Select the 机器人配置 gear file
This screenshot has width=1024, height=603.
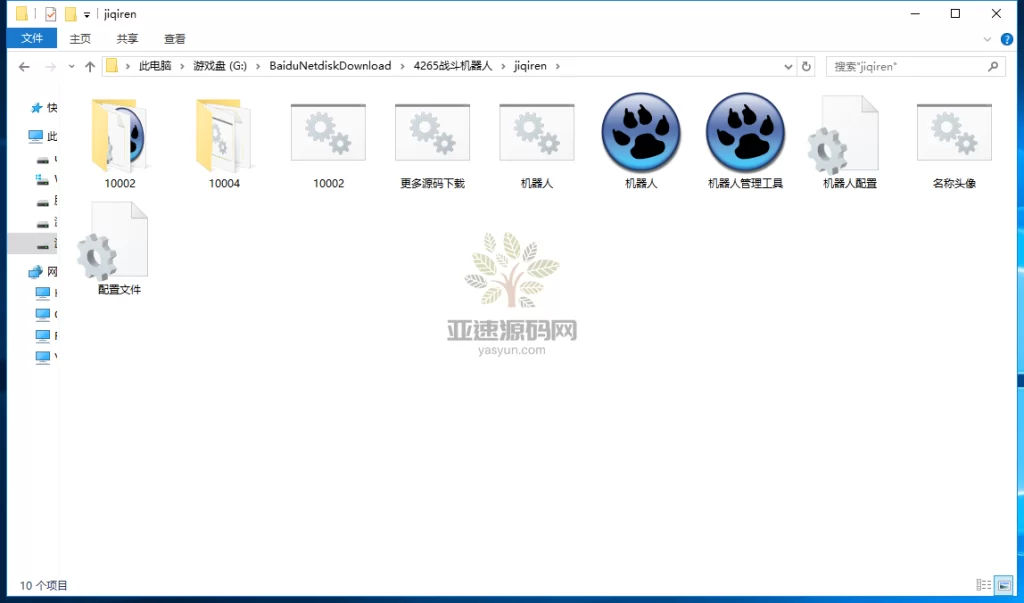click(849, 135)
